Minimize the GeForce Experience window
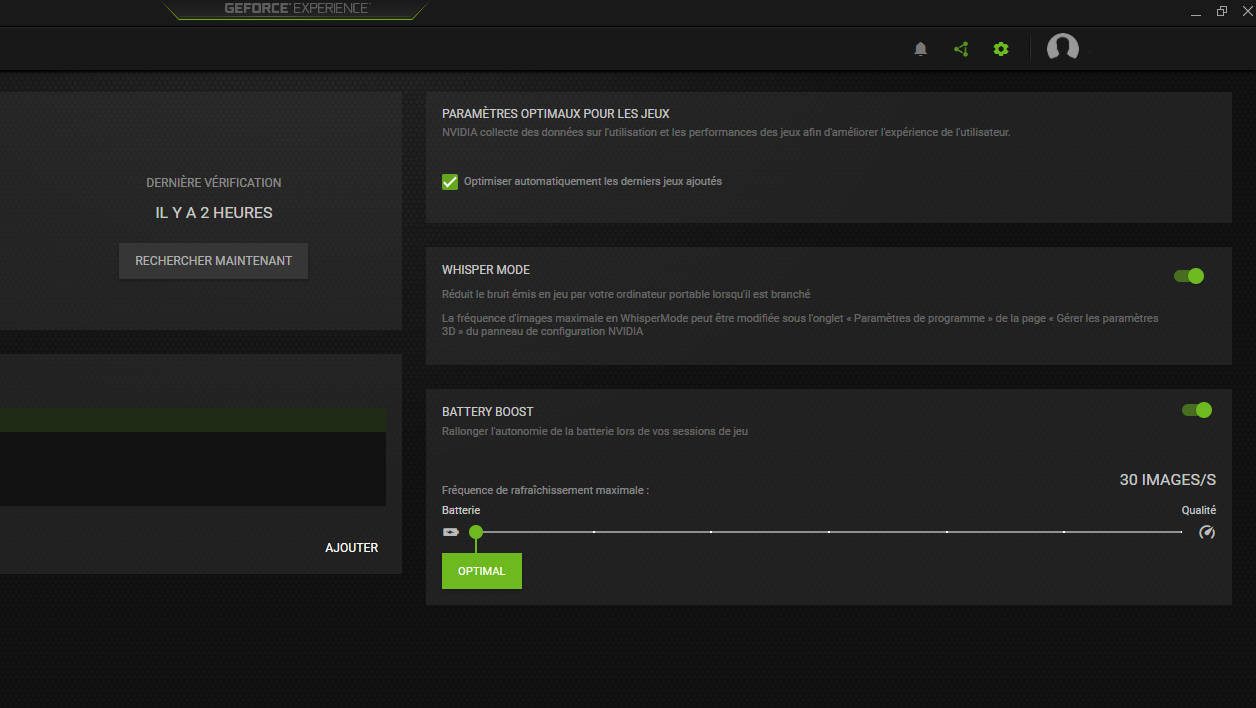Viewport: 1256px width, 708px height. click(x=1197, y=12)
